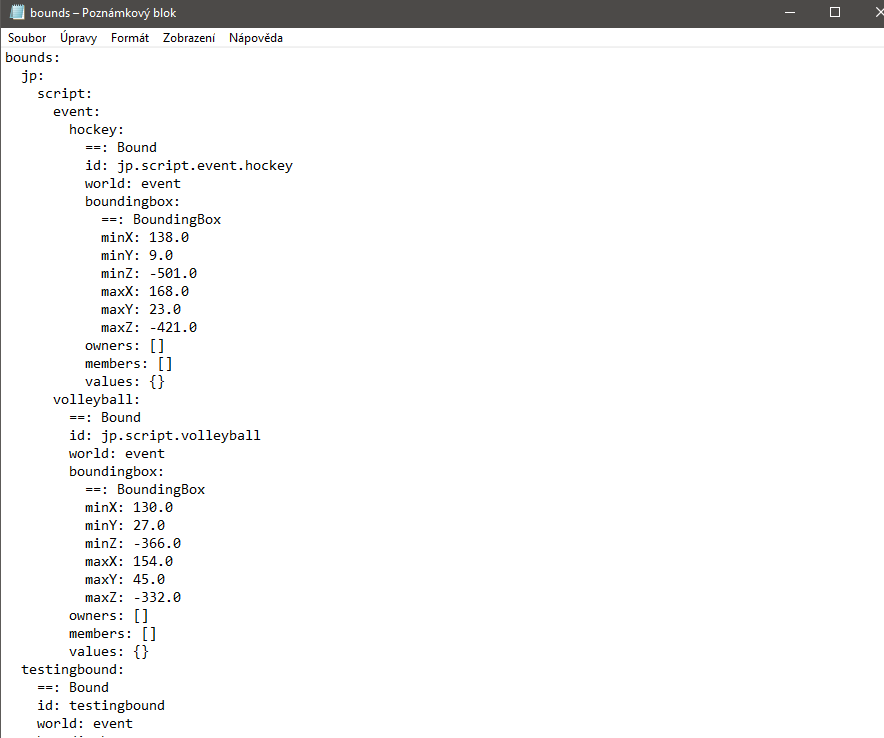This screenshot has height=738, width=884.
Task: Minimize the Poznámkový blok window
Action: [790, 12]
